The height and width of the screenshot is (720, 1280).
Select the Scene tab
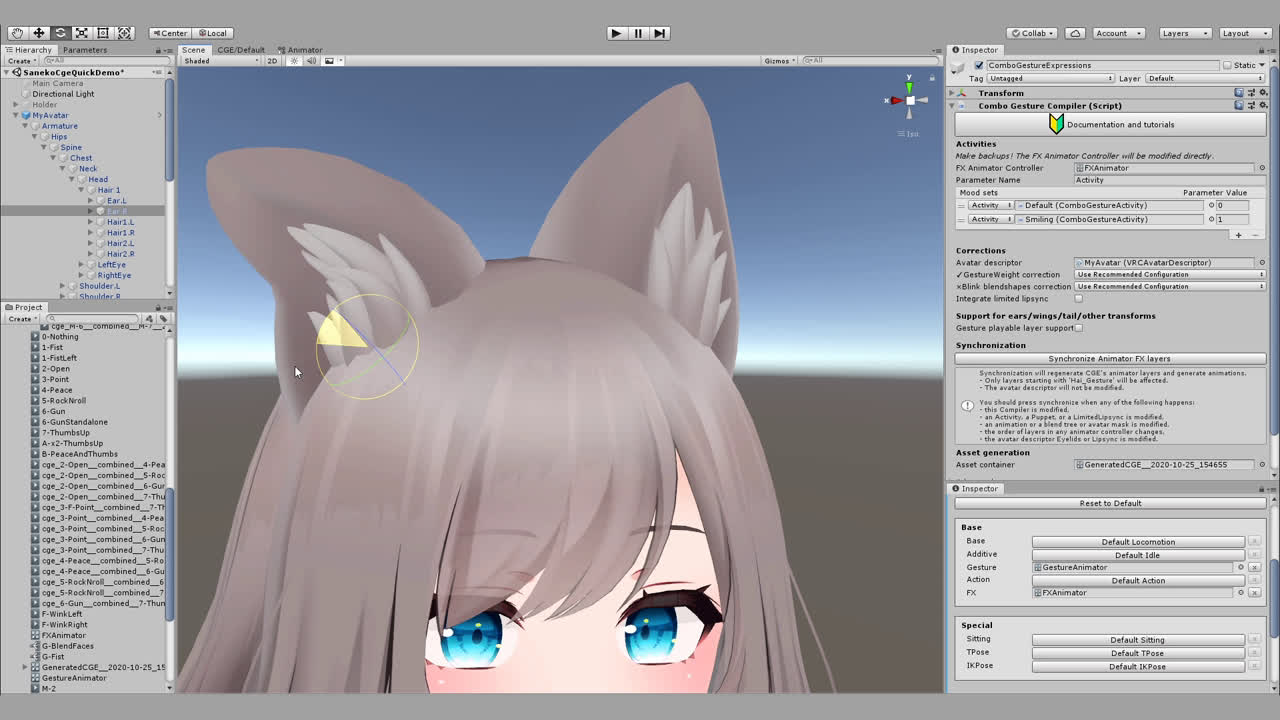pos(193,50)
